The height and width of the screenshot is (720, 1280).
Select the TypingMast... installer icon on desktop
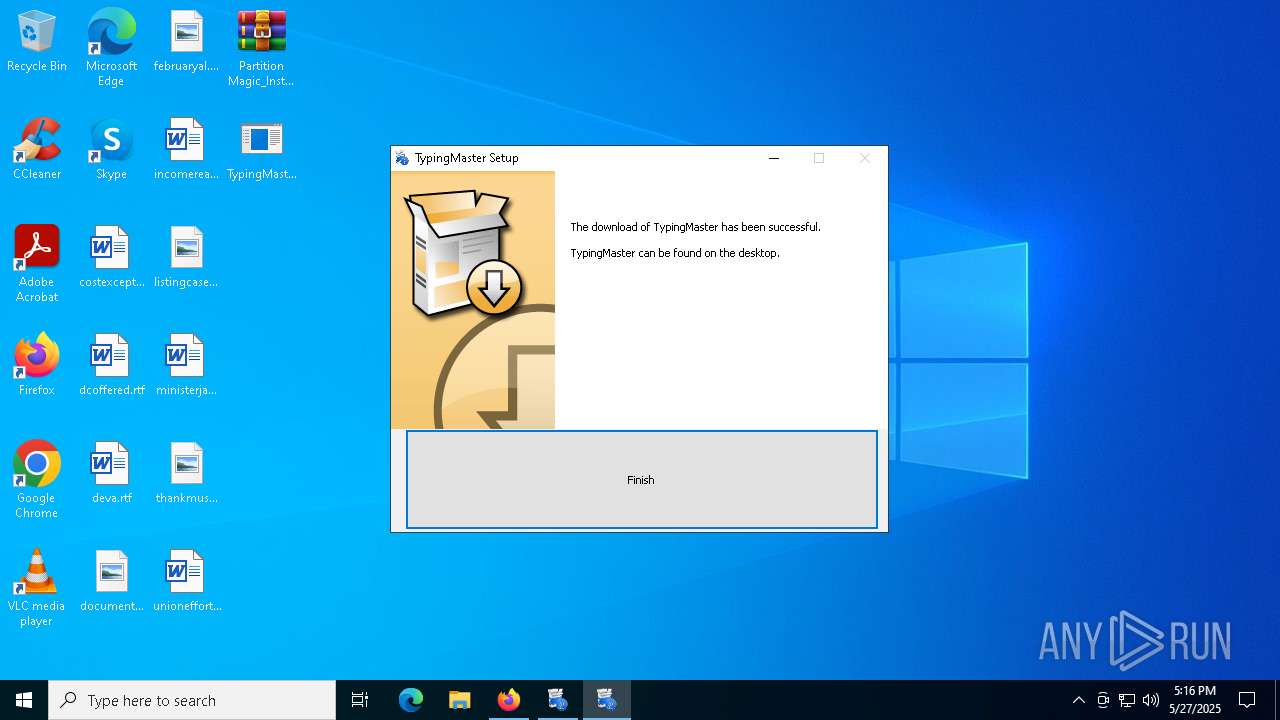point(261,150)
